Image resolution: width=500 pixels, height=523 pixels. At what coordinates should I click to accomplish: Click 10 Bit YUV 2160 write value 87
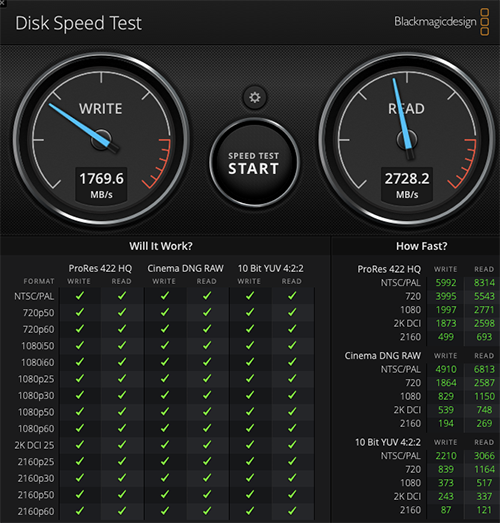coord(446,510)
